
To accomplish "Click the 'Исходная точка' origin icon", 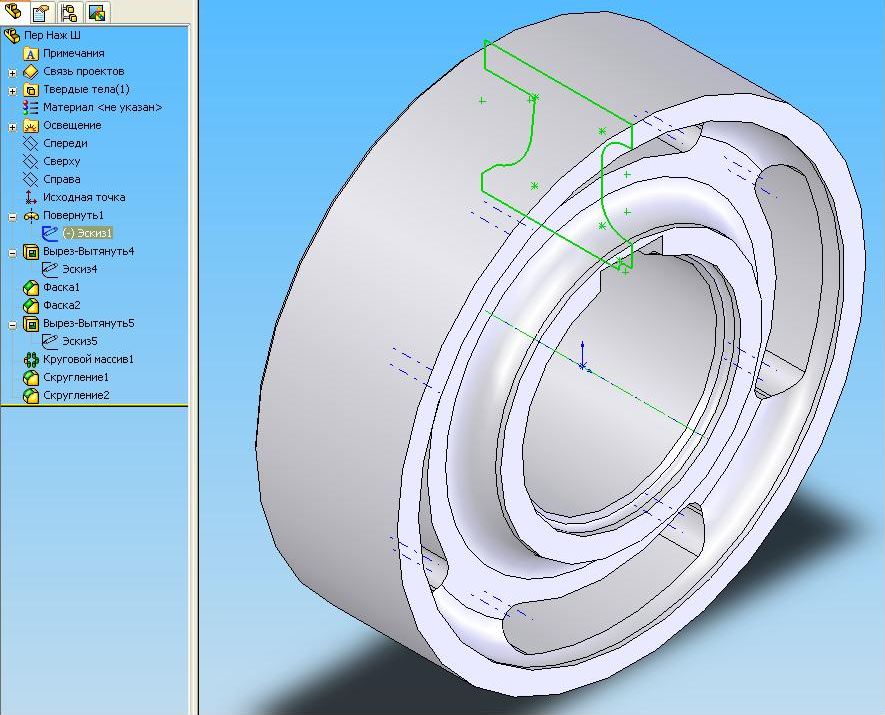I will [x=30, y=198].
